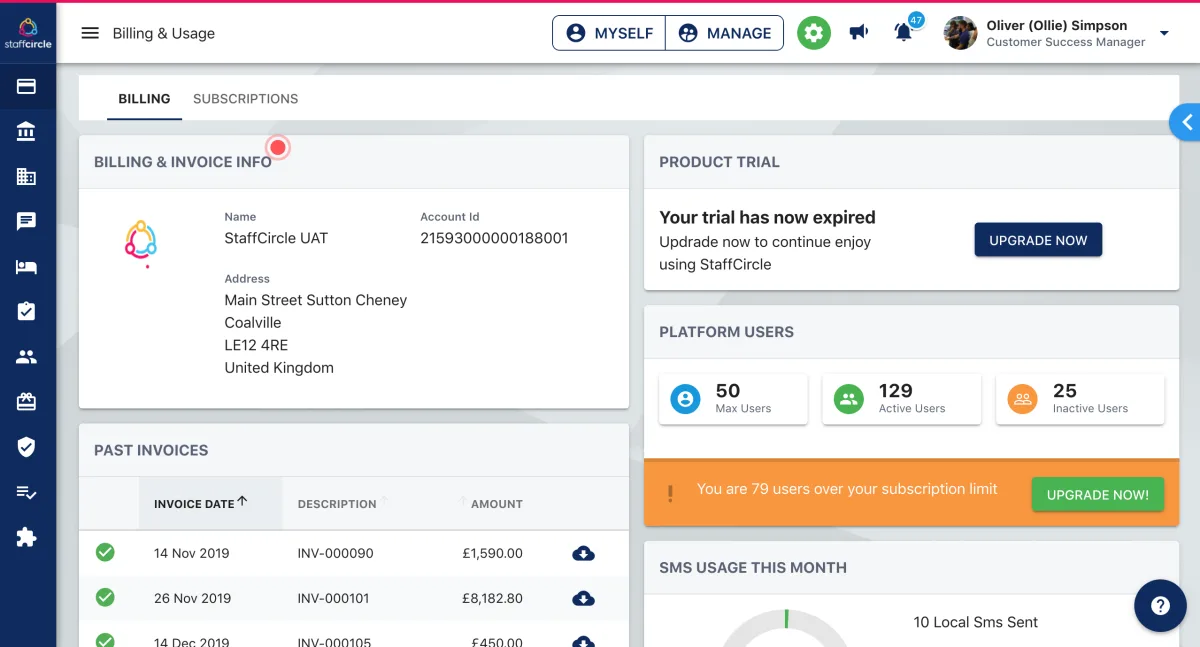Click the INV-000101 description
The width and height of the screenshot is (1200, 647).
click(x=333, y=598)
